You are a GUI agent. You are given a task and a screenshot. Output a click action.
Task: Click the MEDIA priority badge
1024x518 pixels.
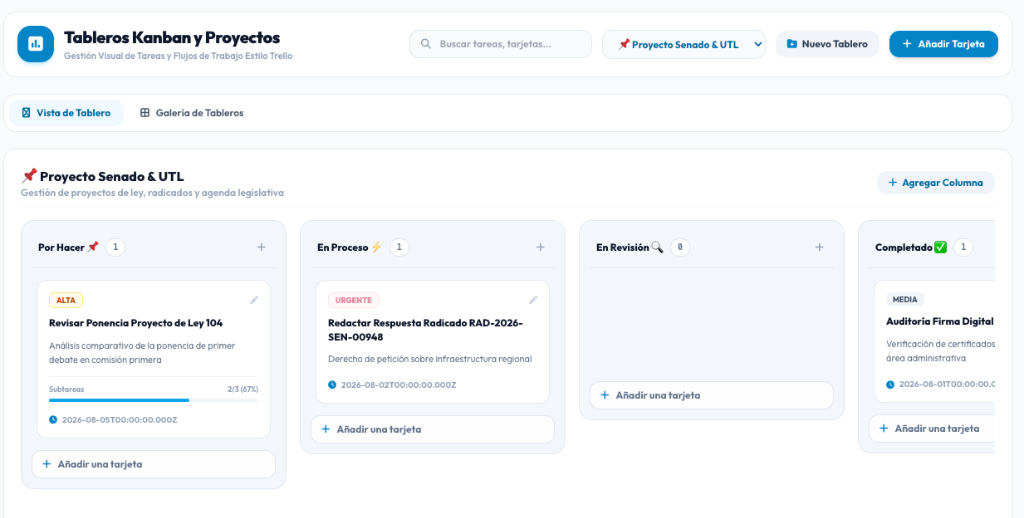[904, 299]
